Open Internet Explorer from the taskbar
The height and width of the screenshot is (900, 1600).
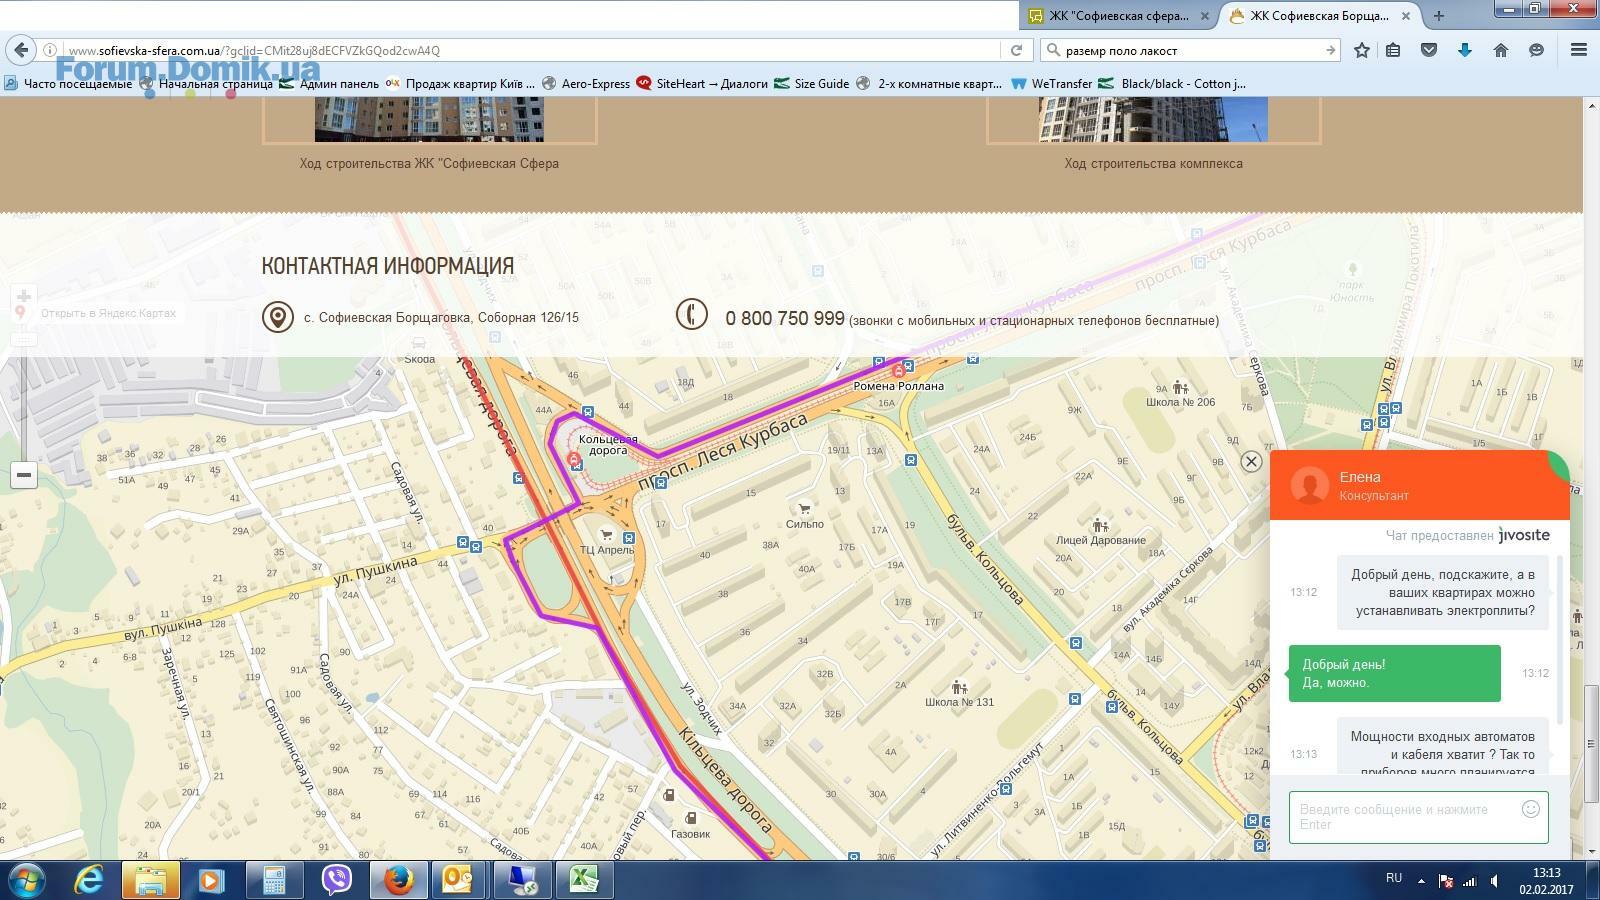tap(90, 880)
